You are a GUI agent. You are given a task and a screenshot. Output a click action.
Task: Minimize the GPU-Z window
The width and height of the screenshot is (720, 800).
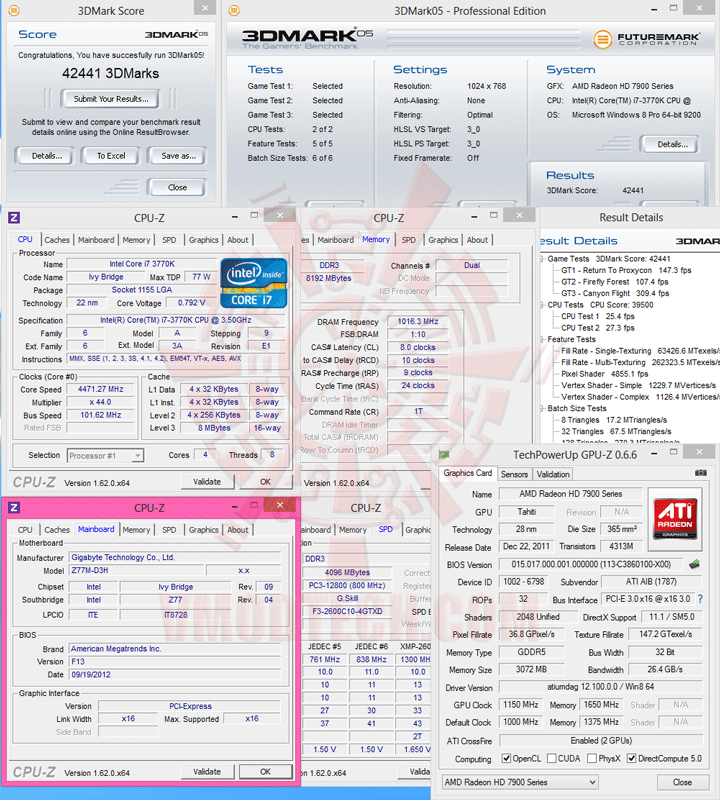654,454
